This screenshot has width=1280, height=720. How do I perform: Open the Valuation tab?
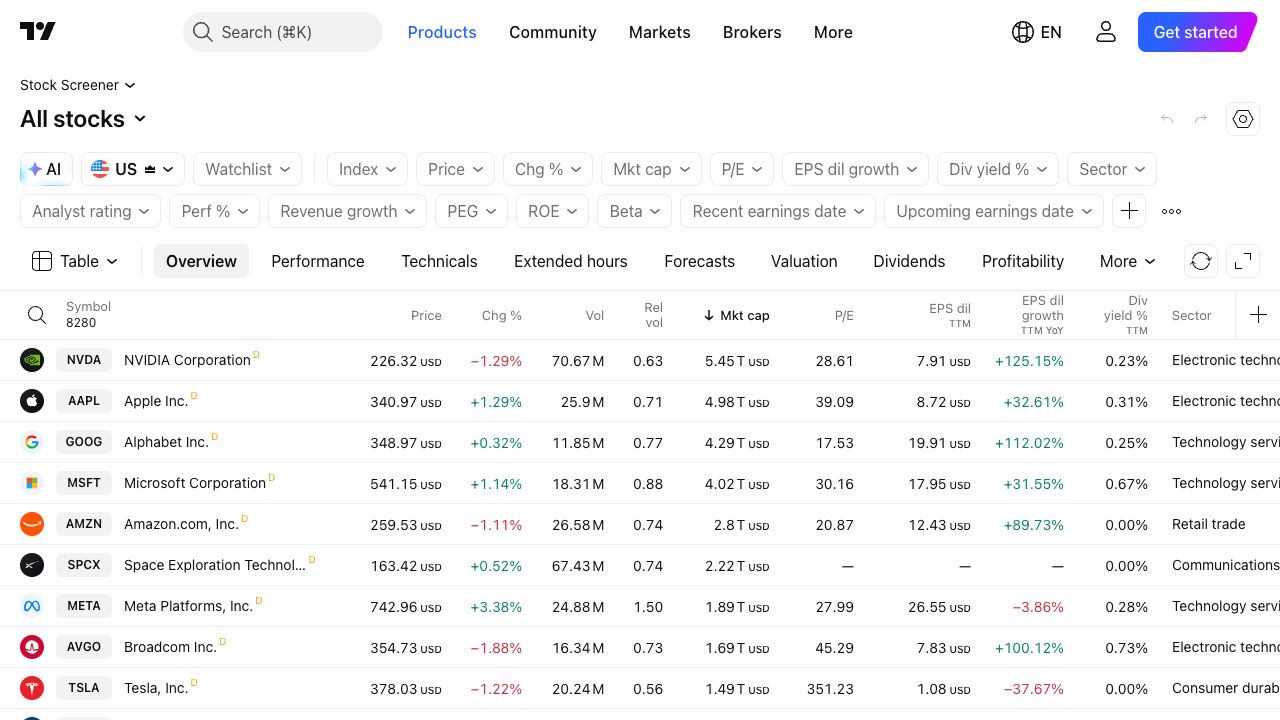click(804, 261)
